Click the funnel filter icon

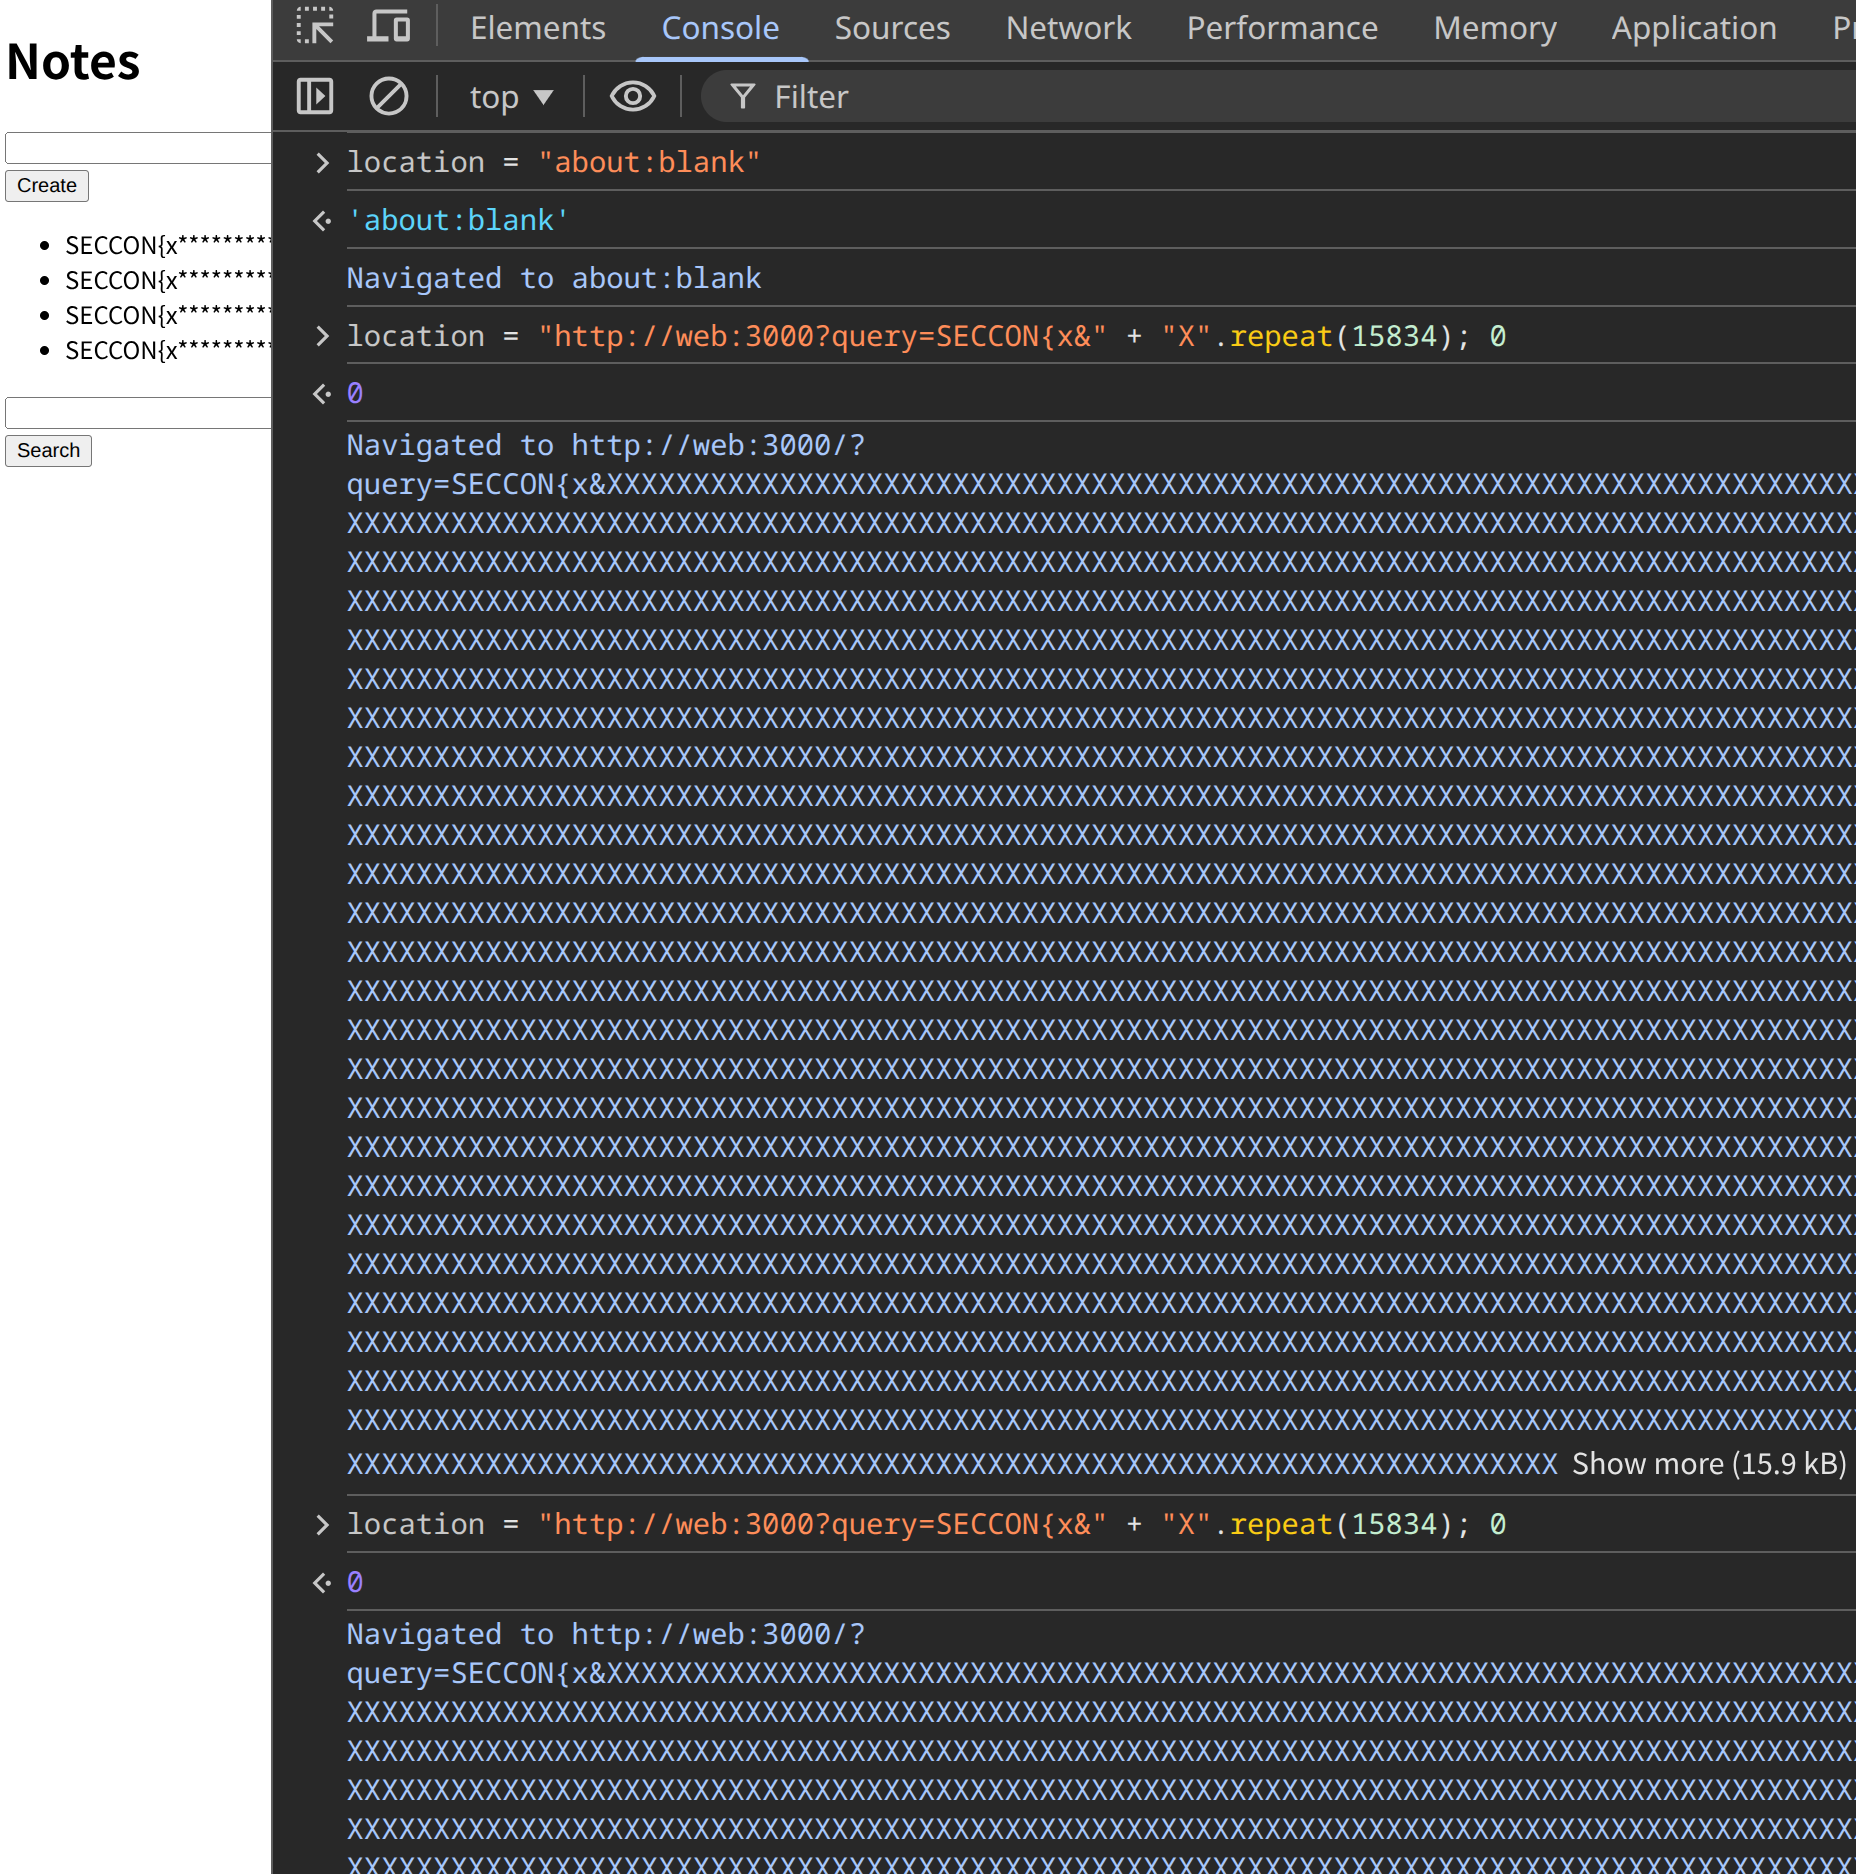coord(742,97)
